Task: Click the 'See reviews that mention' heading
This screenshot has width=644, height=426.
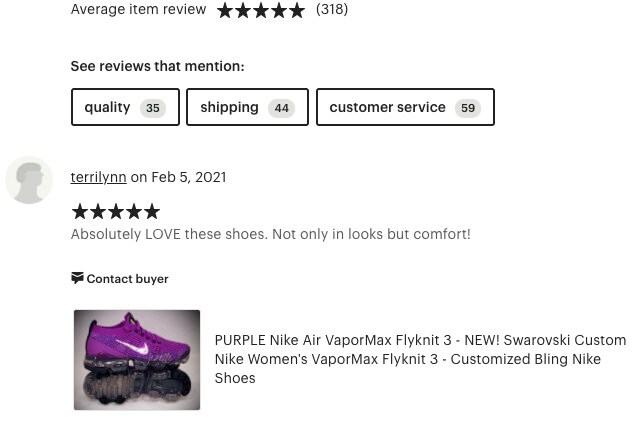Action: pyautogui.click(x=157, y=66)
